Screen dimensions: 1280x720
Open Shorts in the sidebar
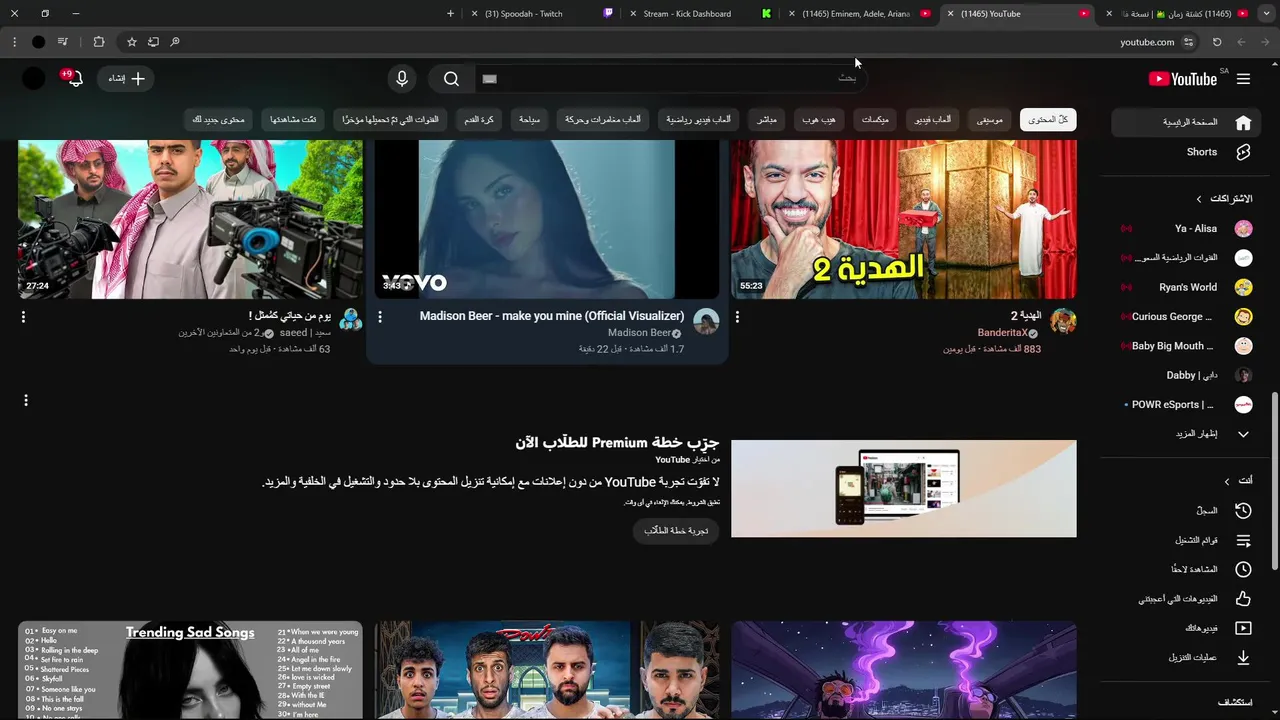1186,152
